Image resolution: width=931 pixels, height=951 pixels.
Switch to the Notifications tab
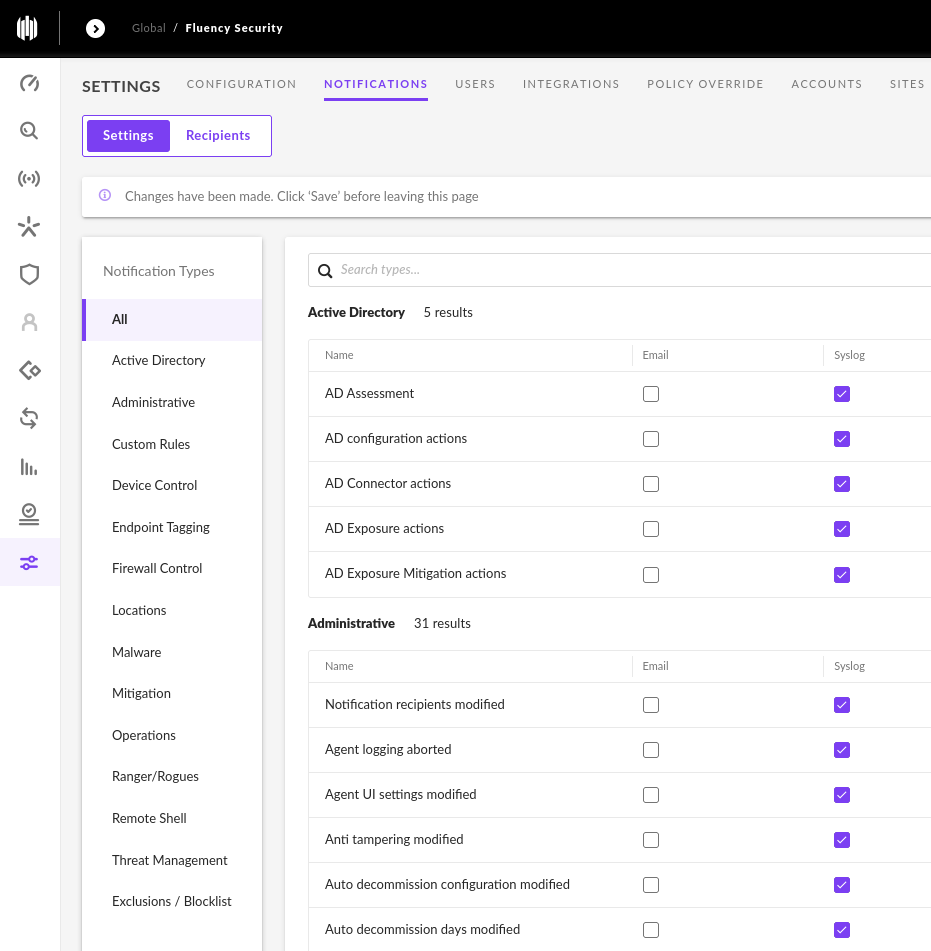375,84
